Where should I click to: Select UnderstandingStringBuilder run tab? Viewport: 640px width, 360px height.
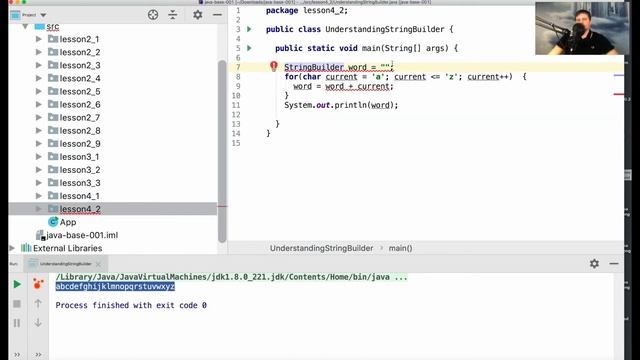tap(65, 264)
